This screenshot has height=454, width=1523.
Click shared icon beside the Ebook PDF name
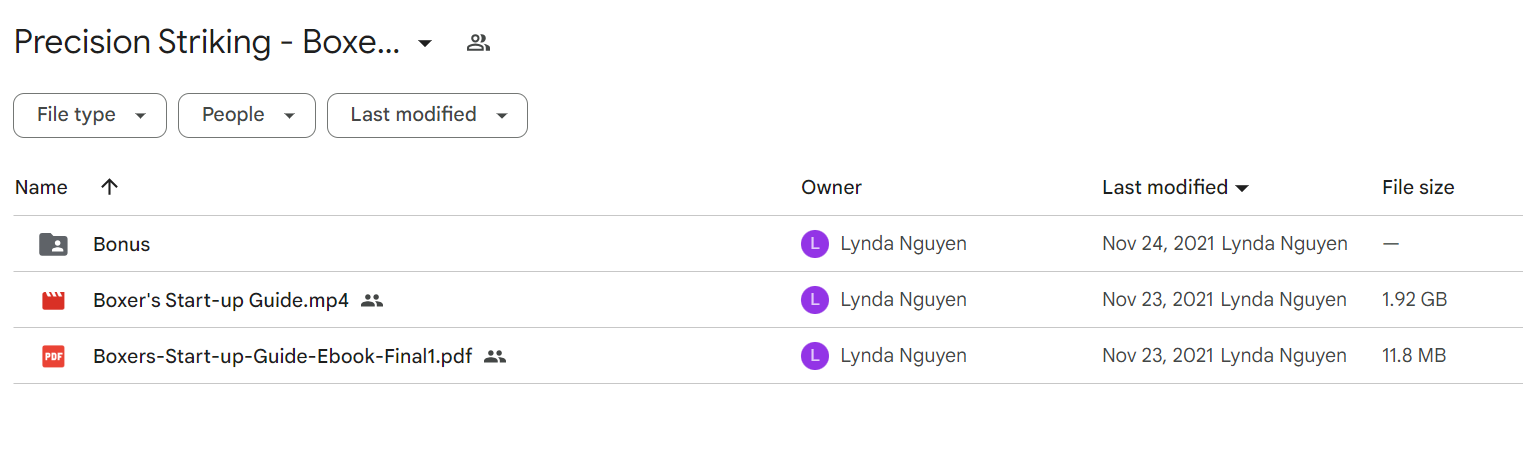click(495, 356)
